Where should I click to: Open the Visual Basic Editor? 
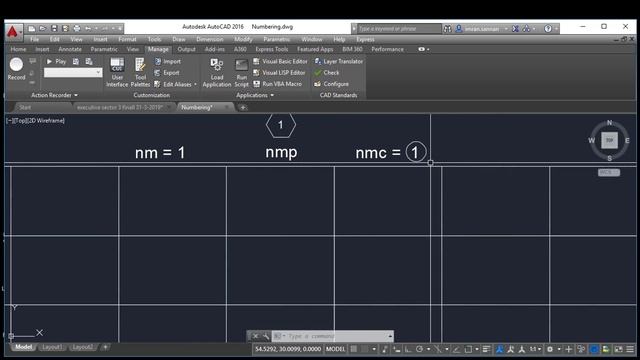click(280, 61)
